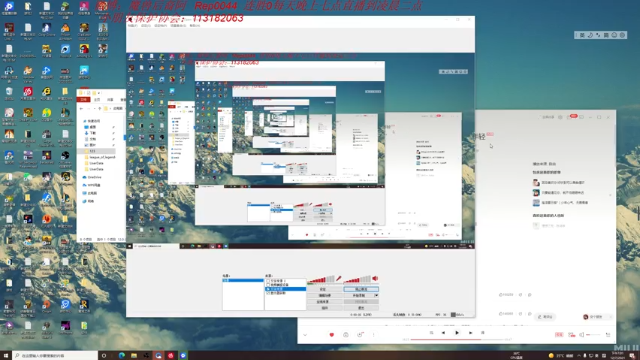The width and height of the screenshot is (640, 360).
Task: Click the music player volume speaker icon
Action: coord(582,335)
